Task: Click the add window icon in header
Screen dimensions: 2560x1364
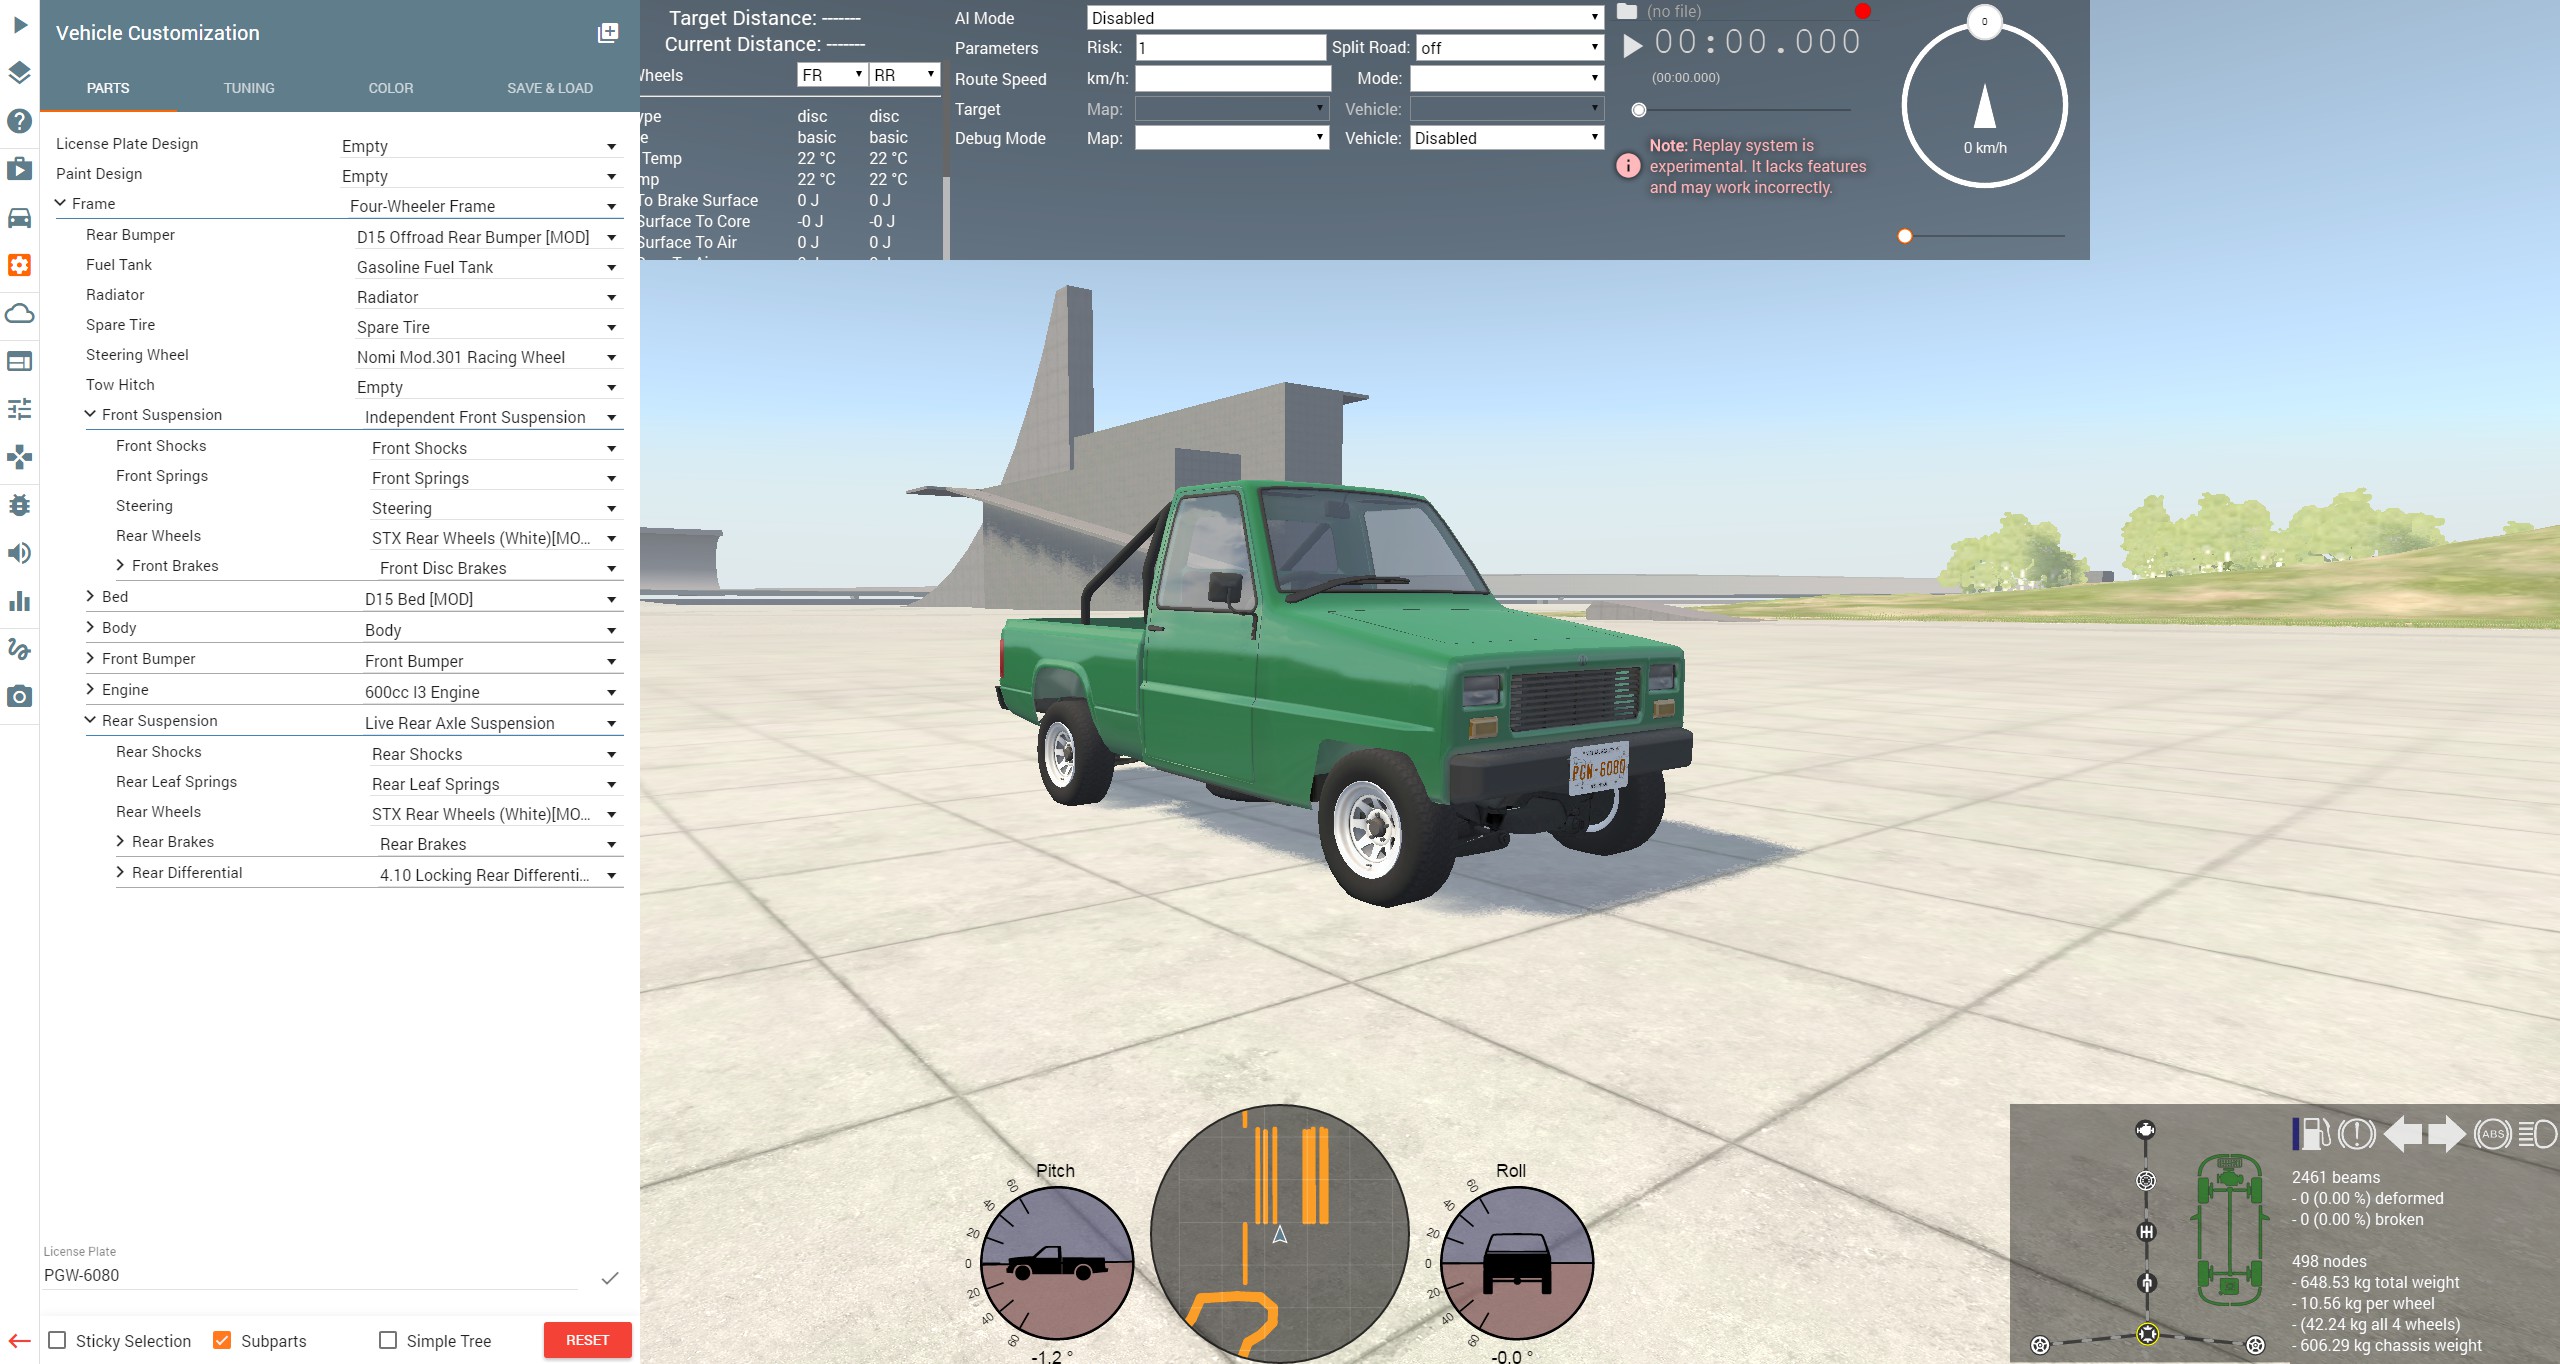Action: (x=607, y=33)
